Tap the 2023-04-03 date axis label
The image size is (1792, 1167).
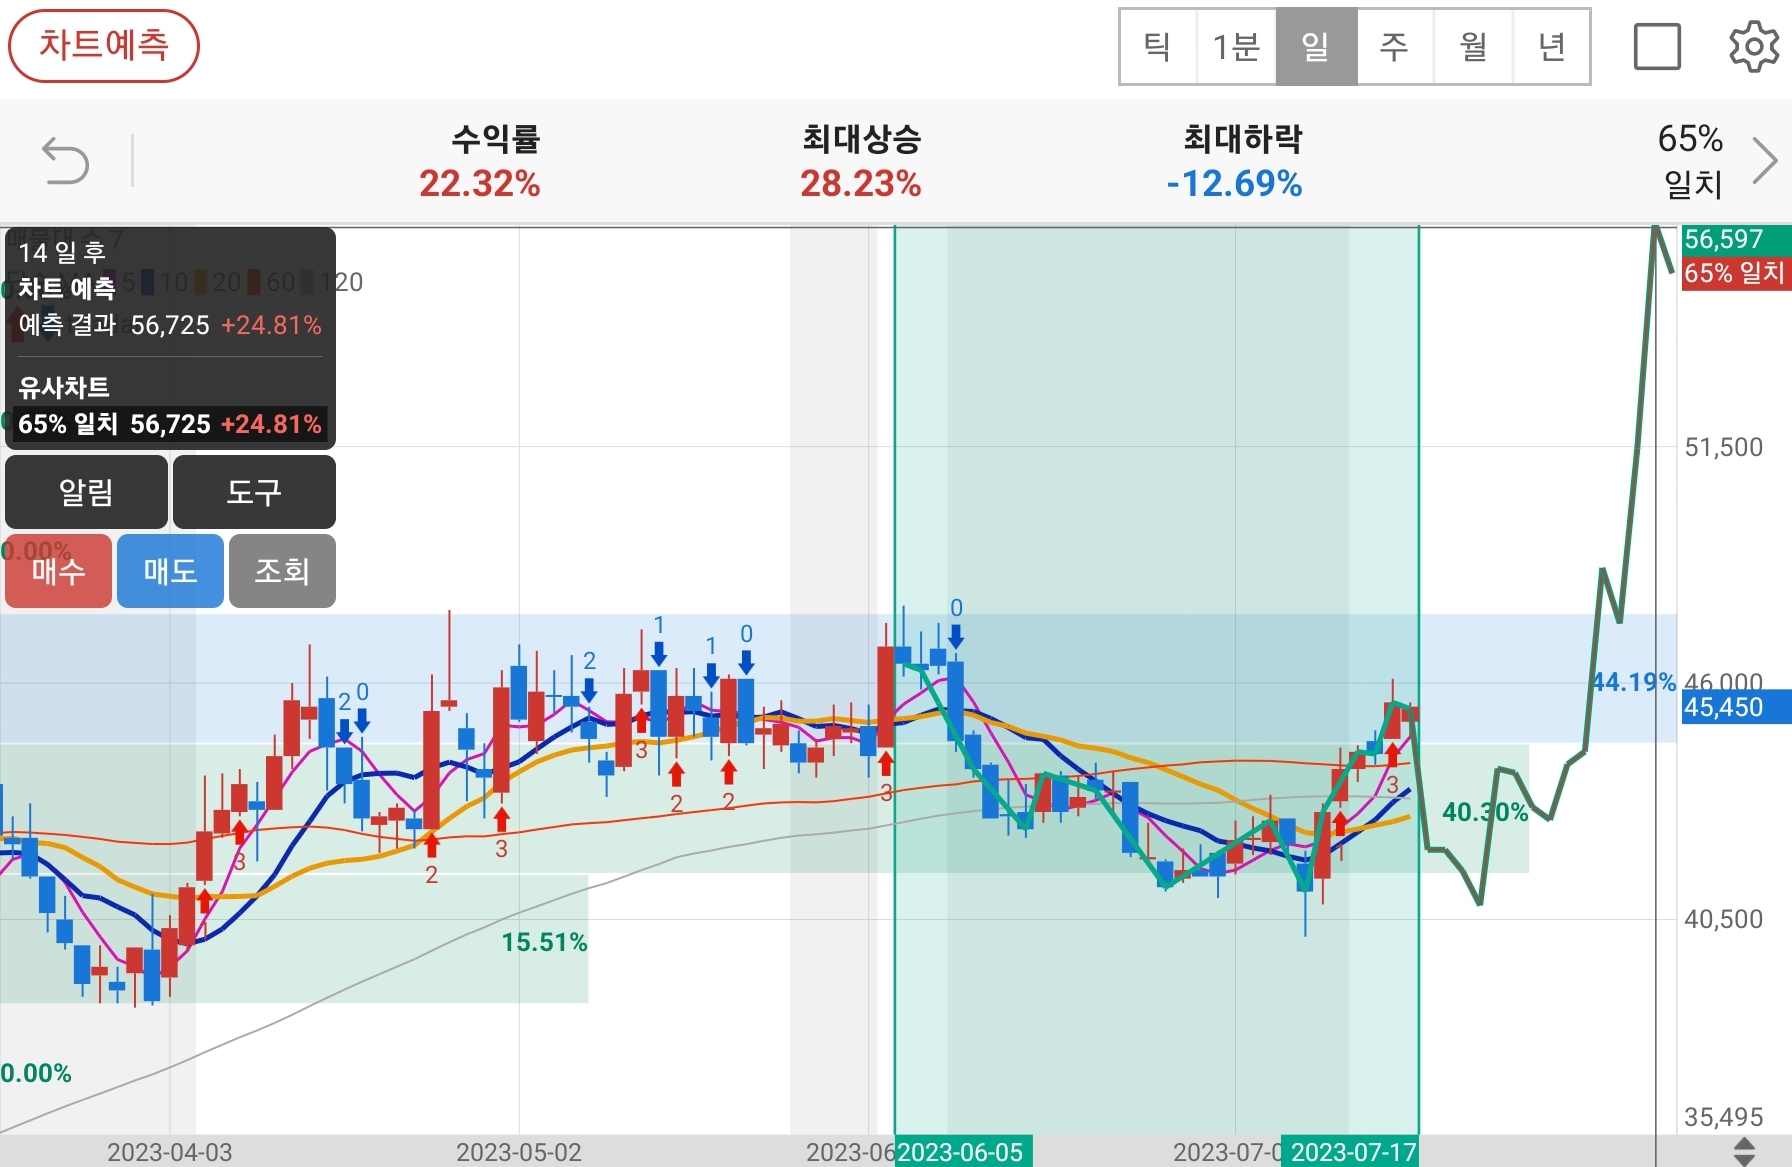pos(170,1152)
